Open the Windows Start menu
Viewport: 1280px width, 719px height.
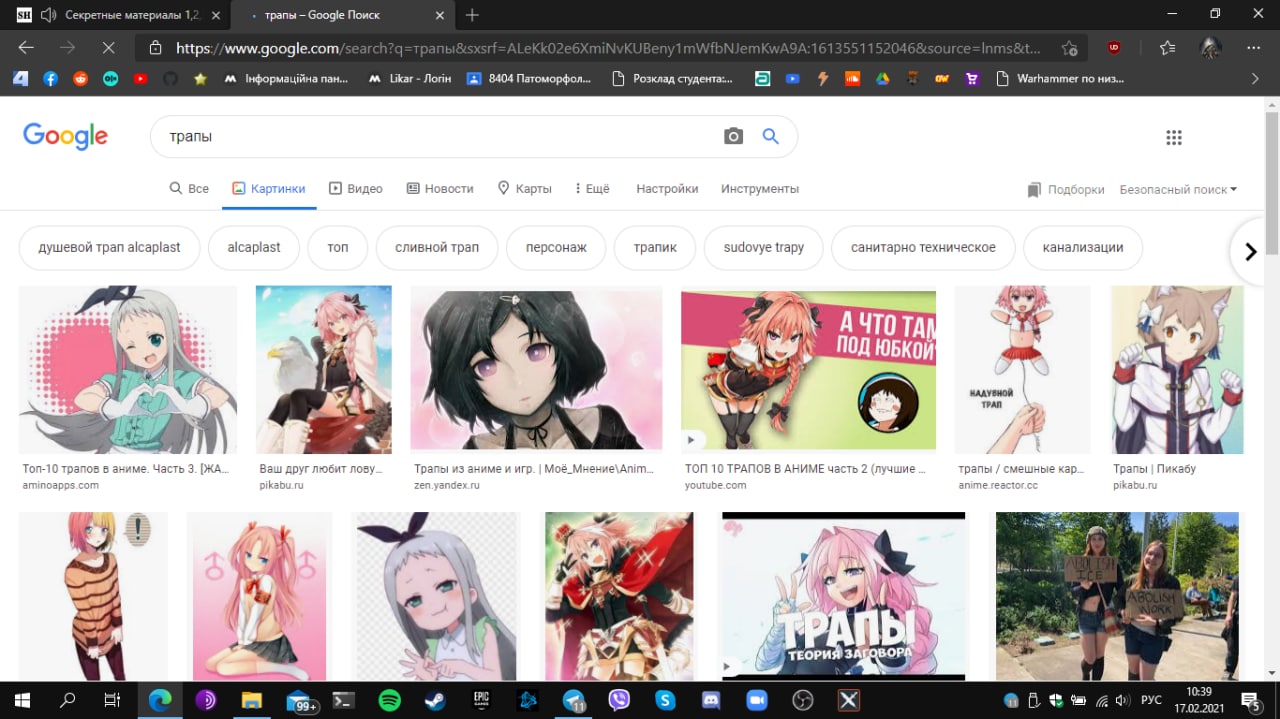22,700
